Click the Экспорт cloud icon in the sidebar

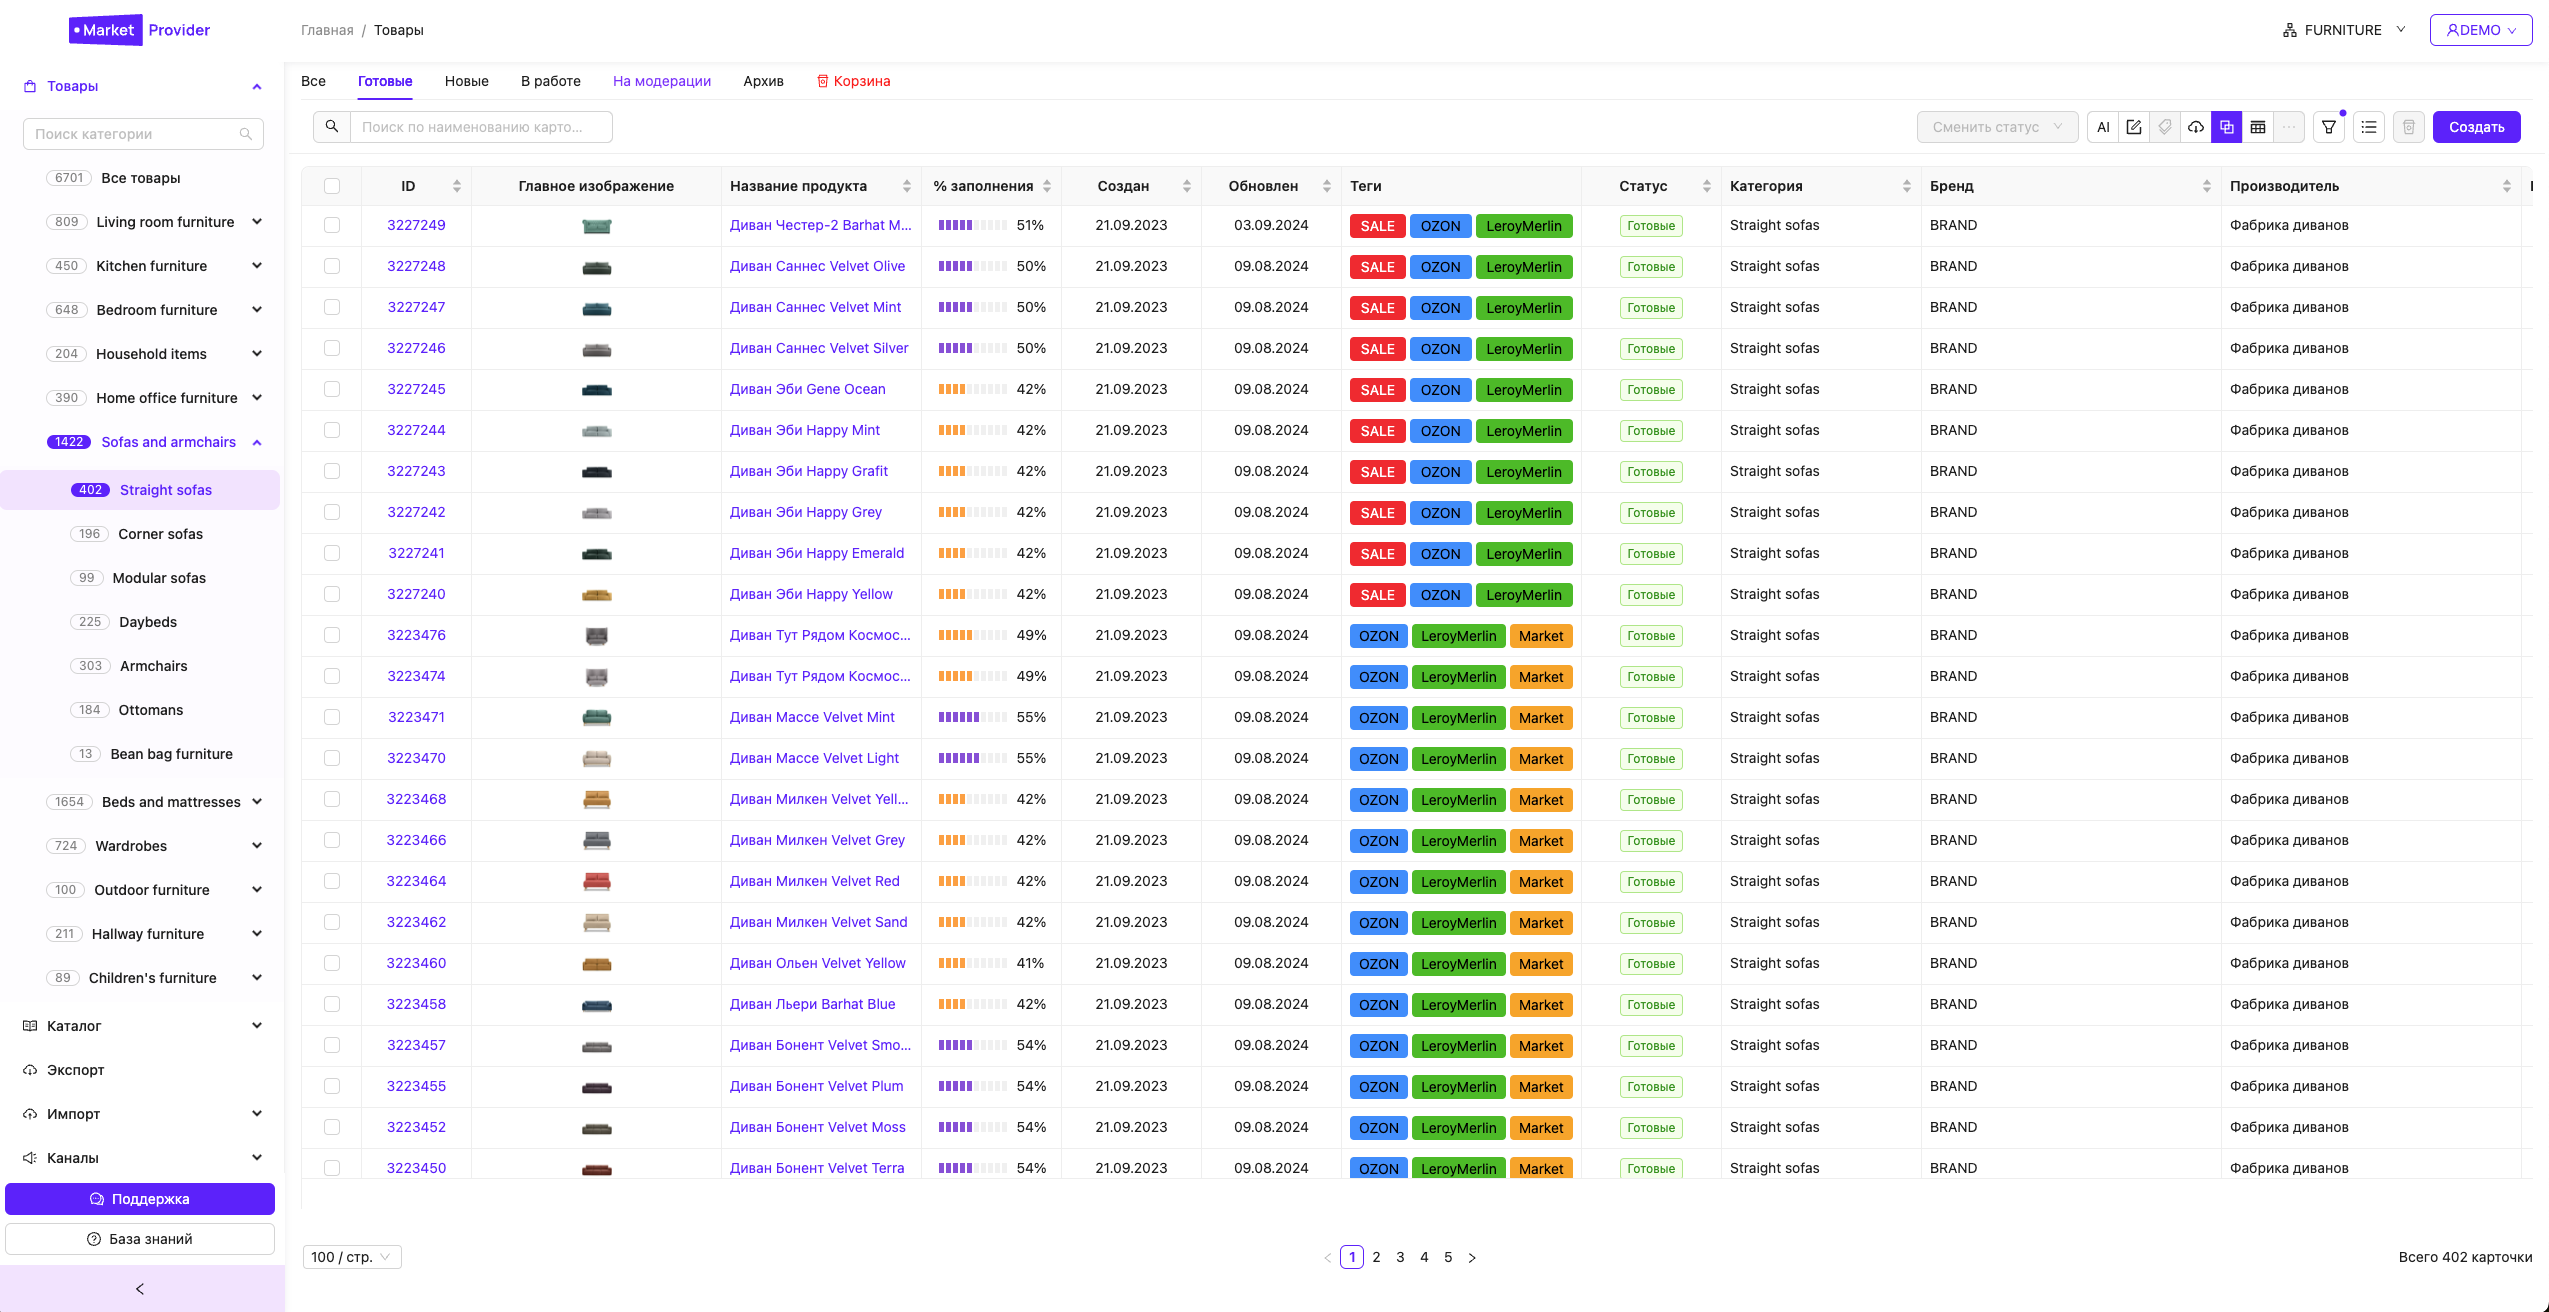29,1070
